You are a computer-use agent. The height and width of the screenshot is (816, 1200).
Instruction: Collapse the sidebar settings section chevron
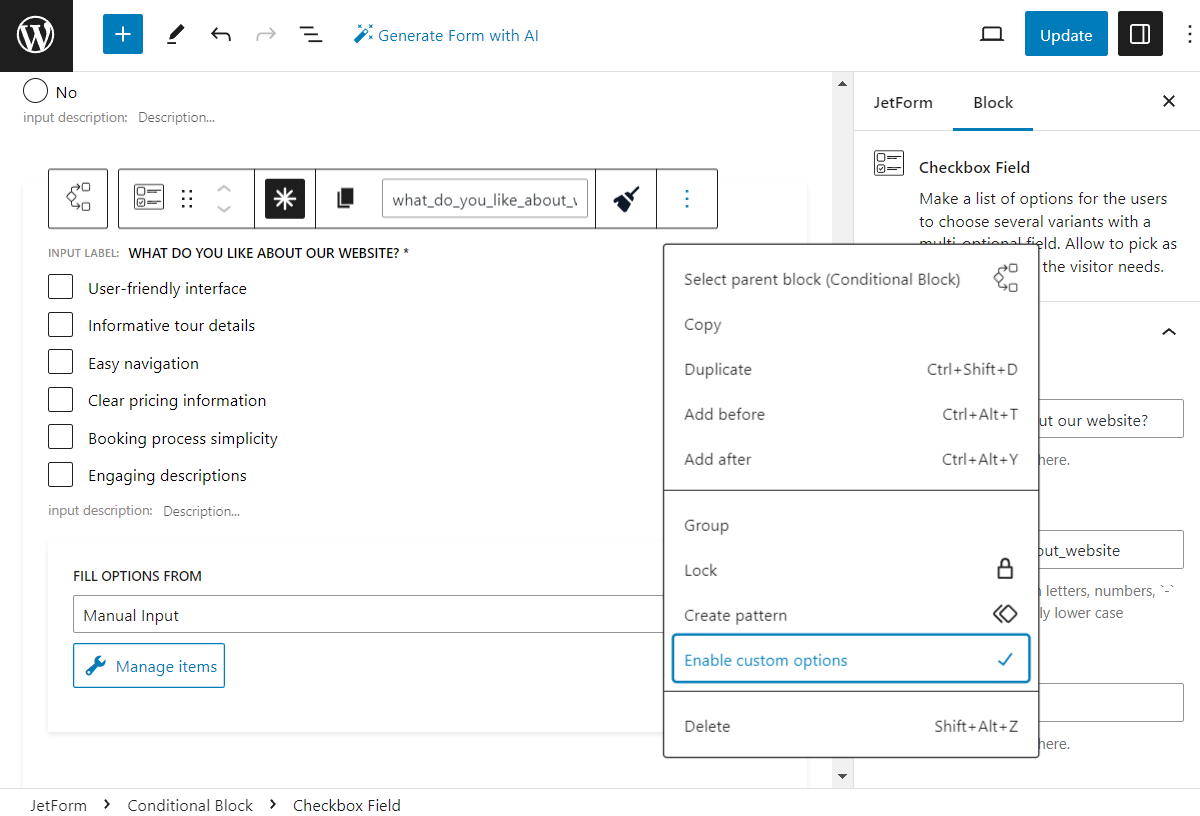pos(1168,331)
